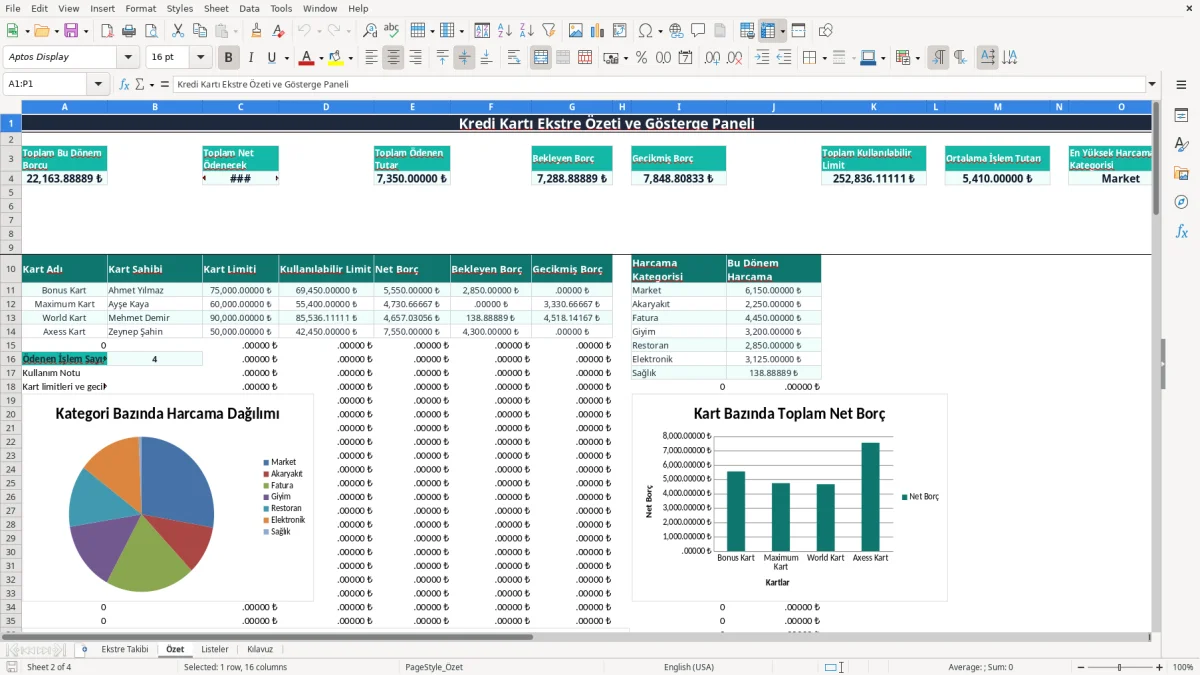Open the Function Wizard fx
This screenshot has height=675, width=1200.
point(125,84)
